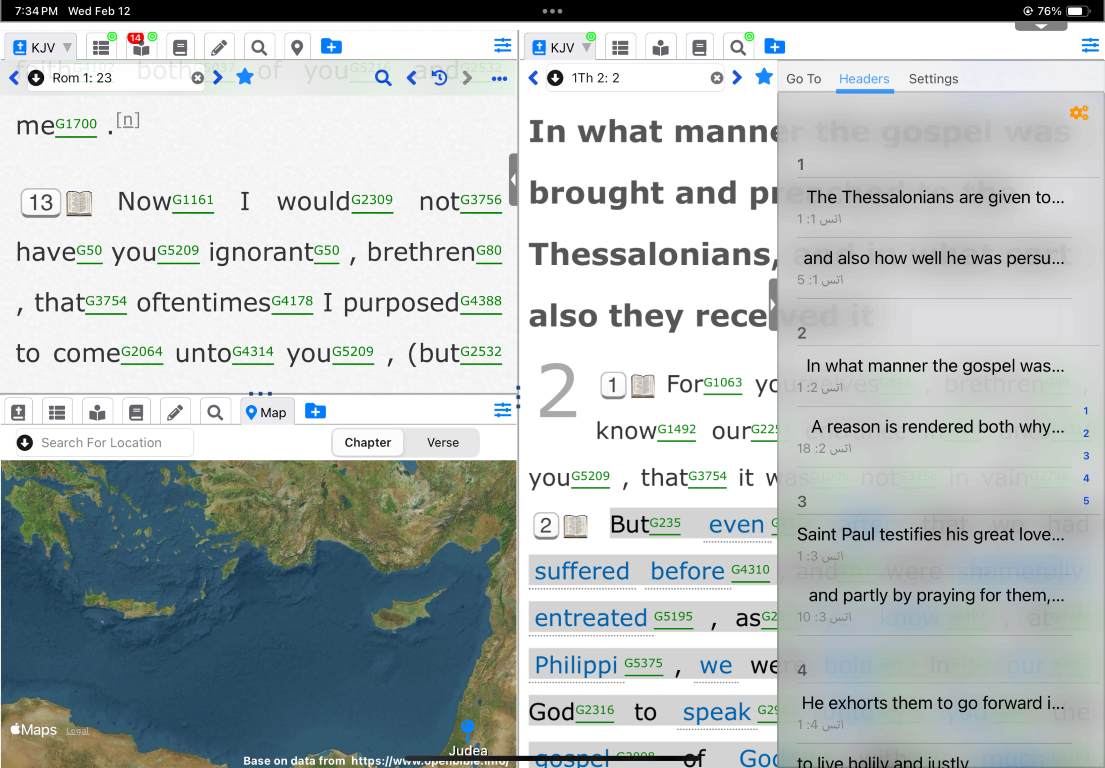
Task: Open the search tab in the 1Th pane
Action: [x=737, y=47]
